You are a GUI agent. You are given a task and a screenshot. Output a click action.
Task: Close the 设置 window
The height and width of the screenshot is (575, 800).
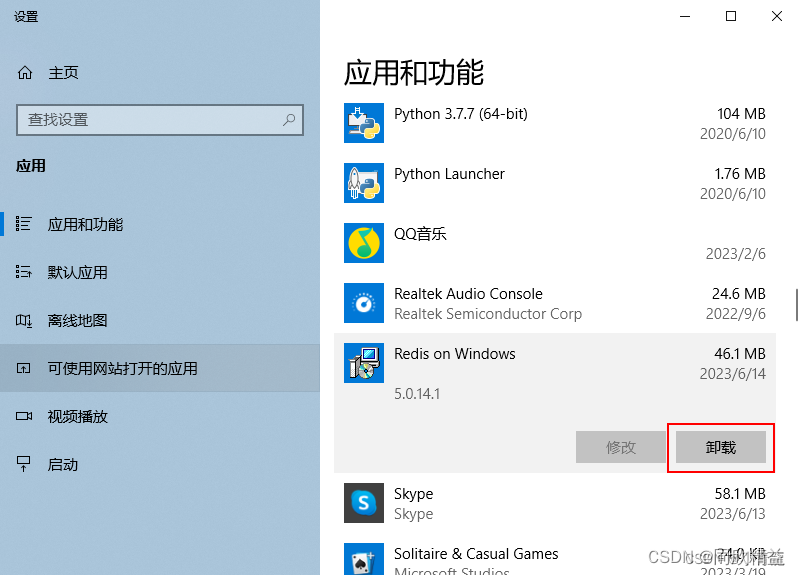click(777, 16)
